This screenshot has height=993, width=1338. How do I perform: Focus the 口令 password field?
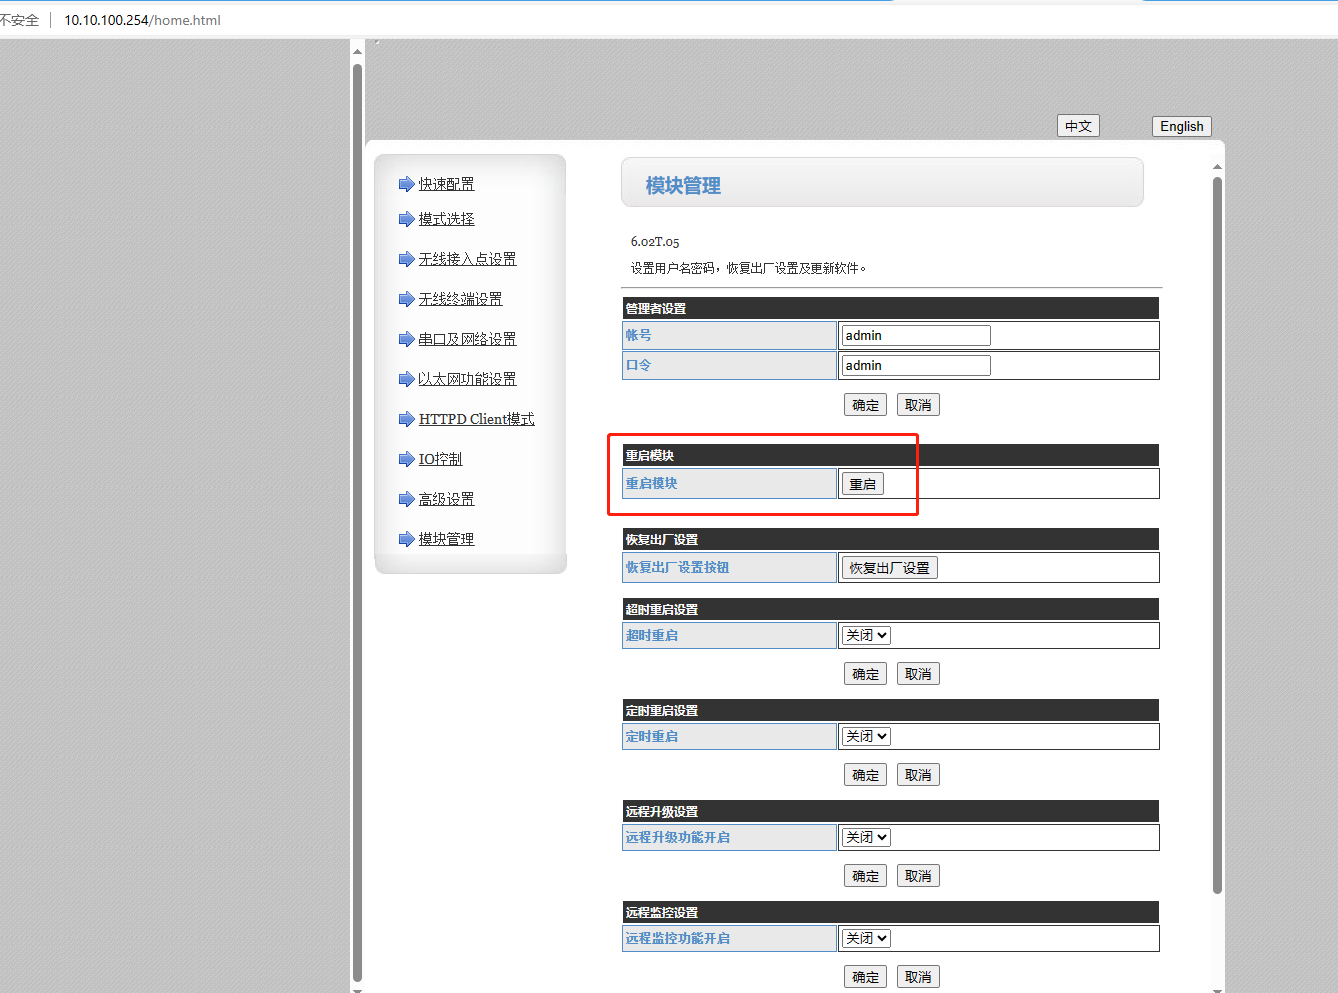click(x=915, y=366)
